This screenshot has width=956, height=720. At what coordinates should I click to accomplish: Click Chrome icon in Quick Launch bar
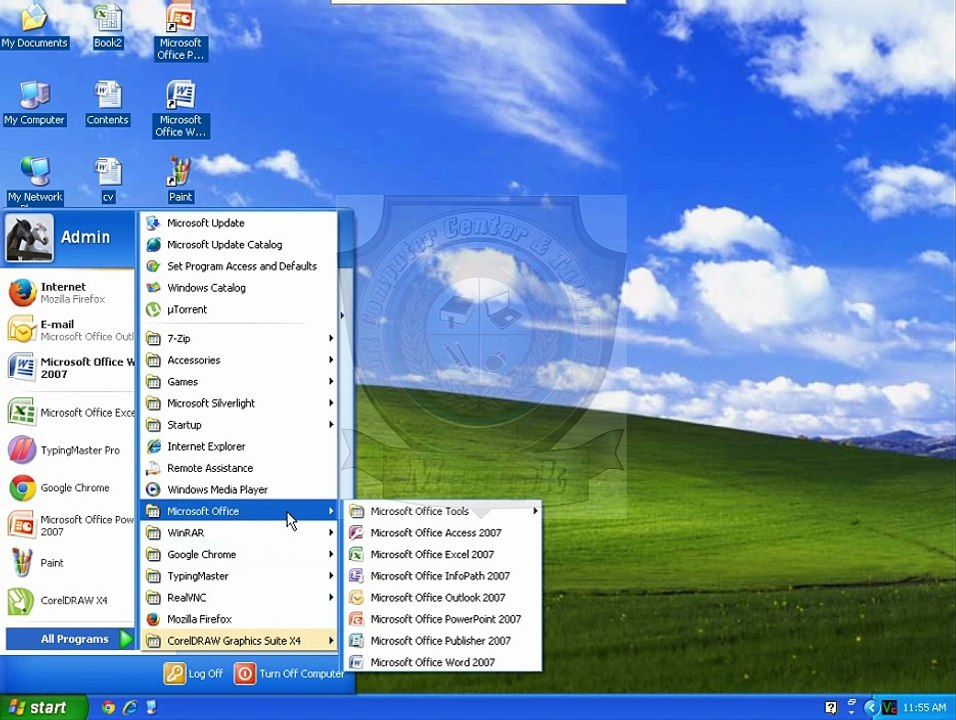[x=109, y=707]
